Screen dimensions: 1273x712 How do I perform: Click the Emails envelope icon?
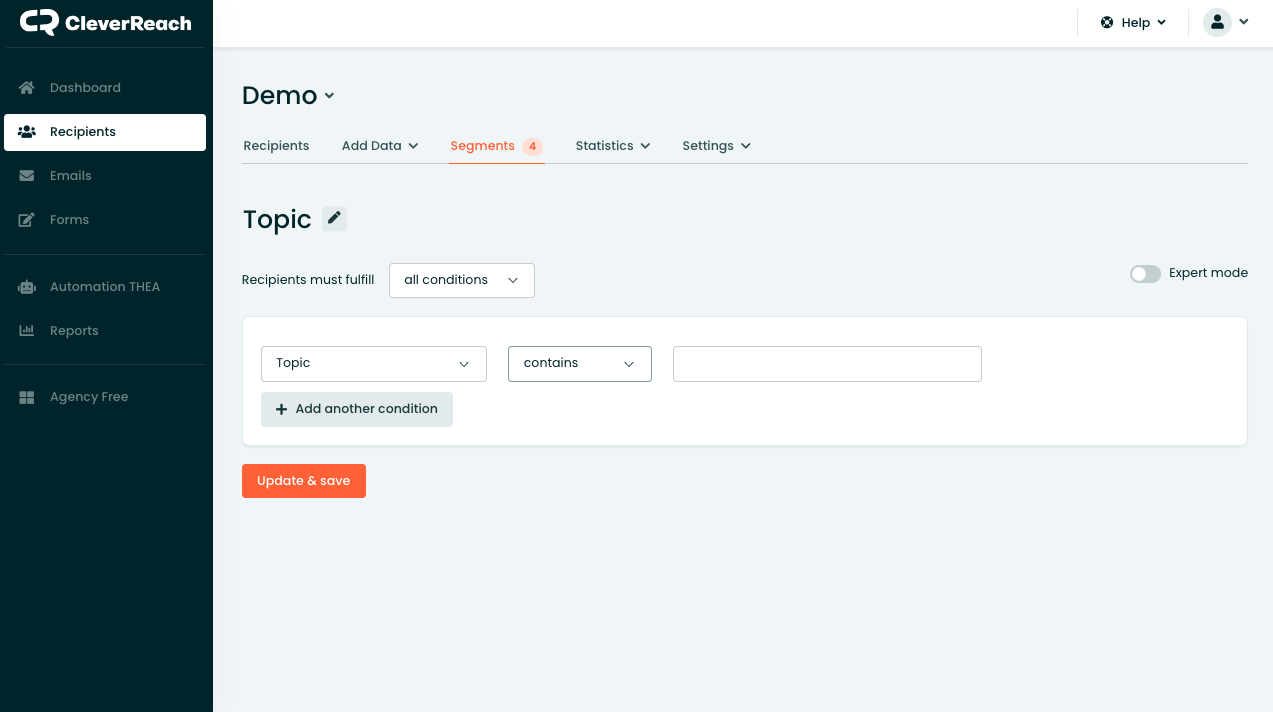27,176
